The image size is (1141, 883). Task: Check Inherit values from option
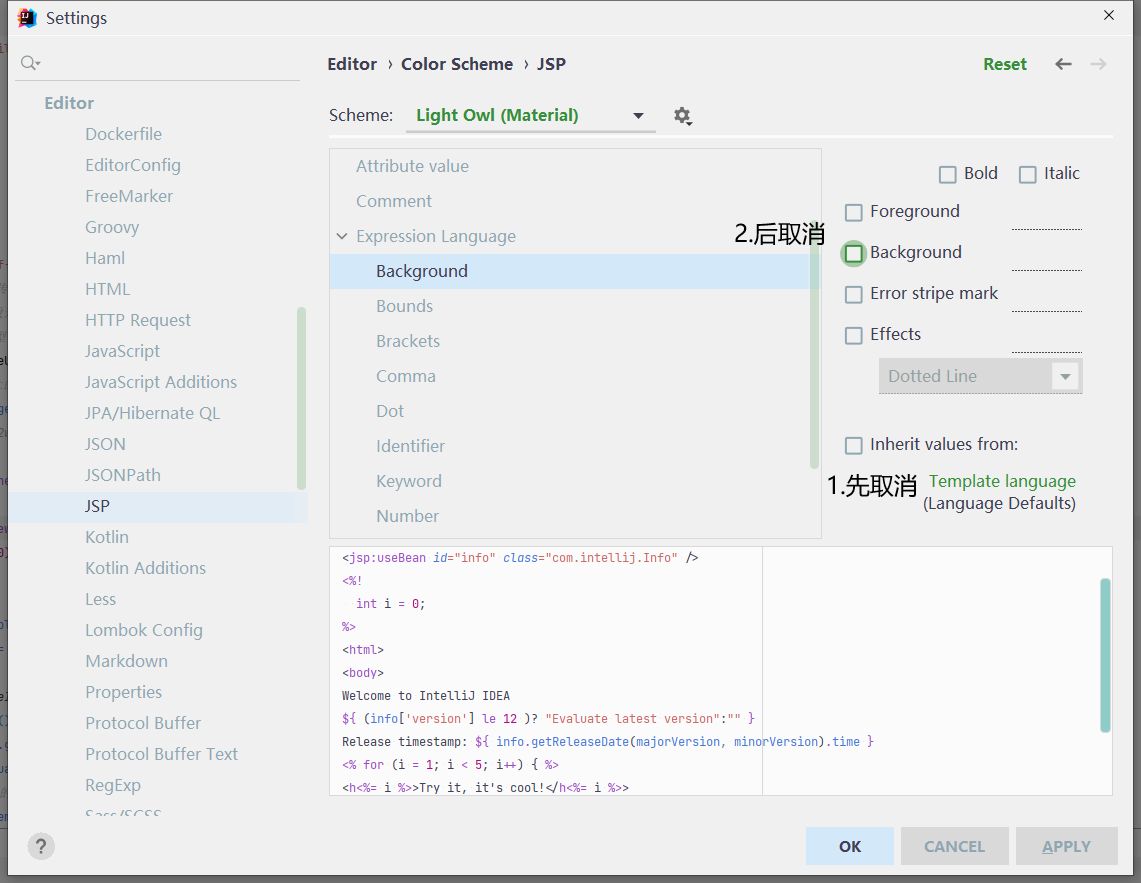[x=854, y=445]
